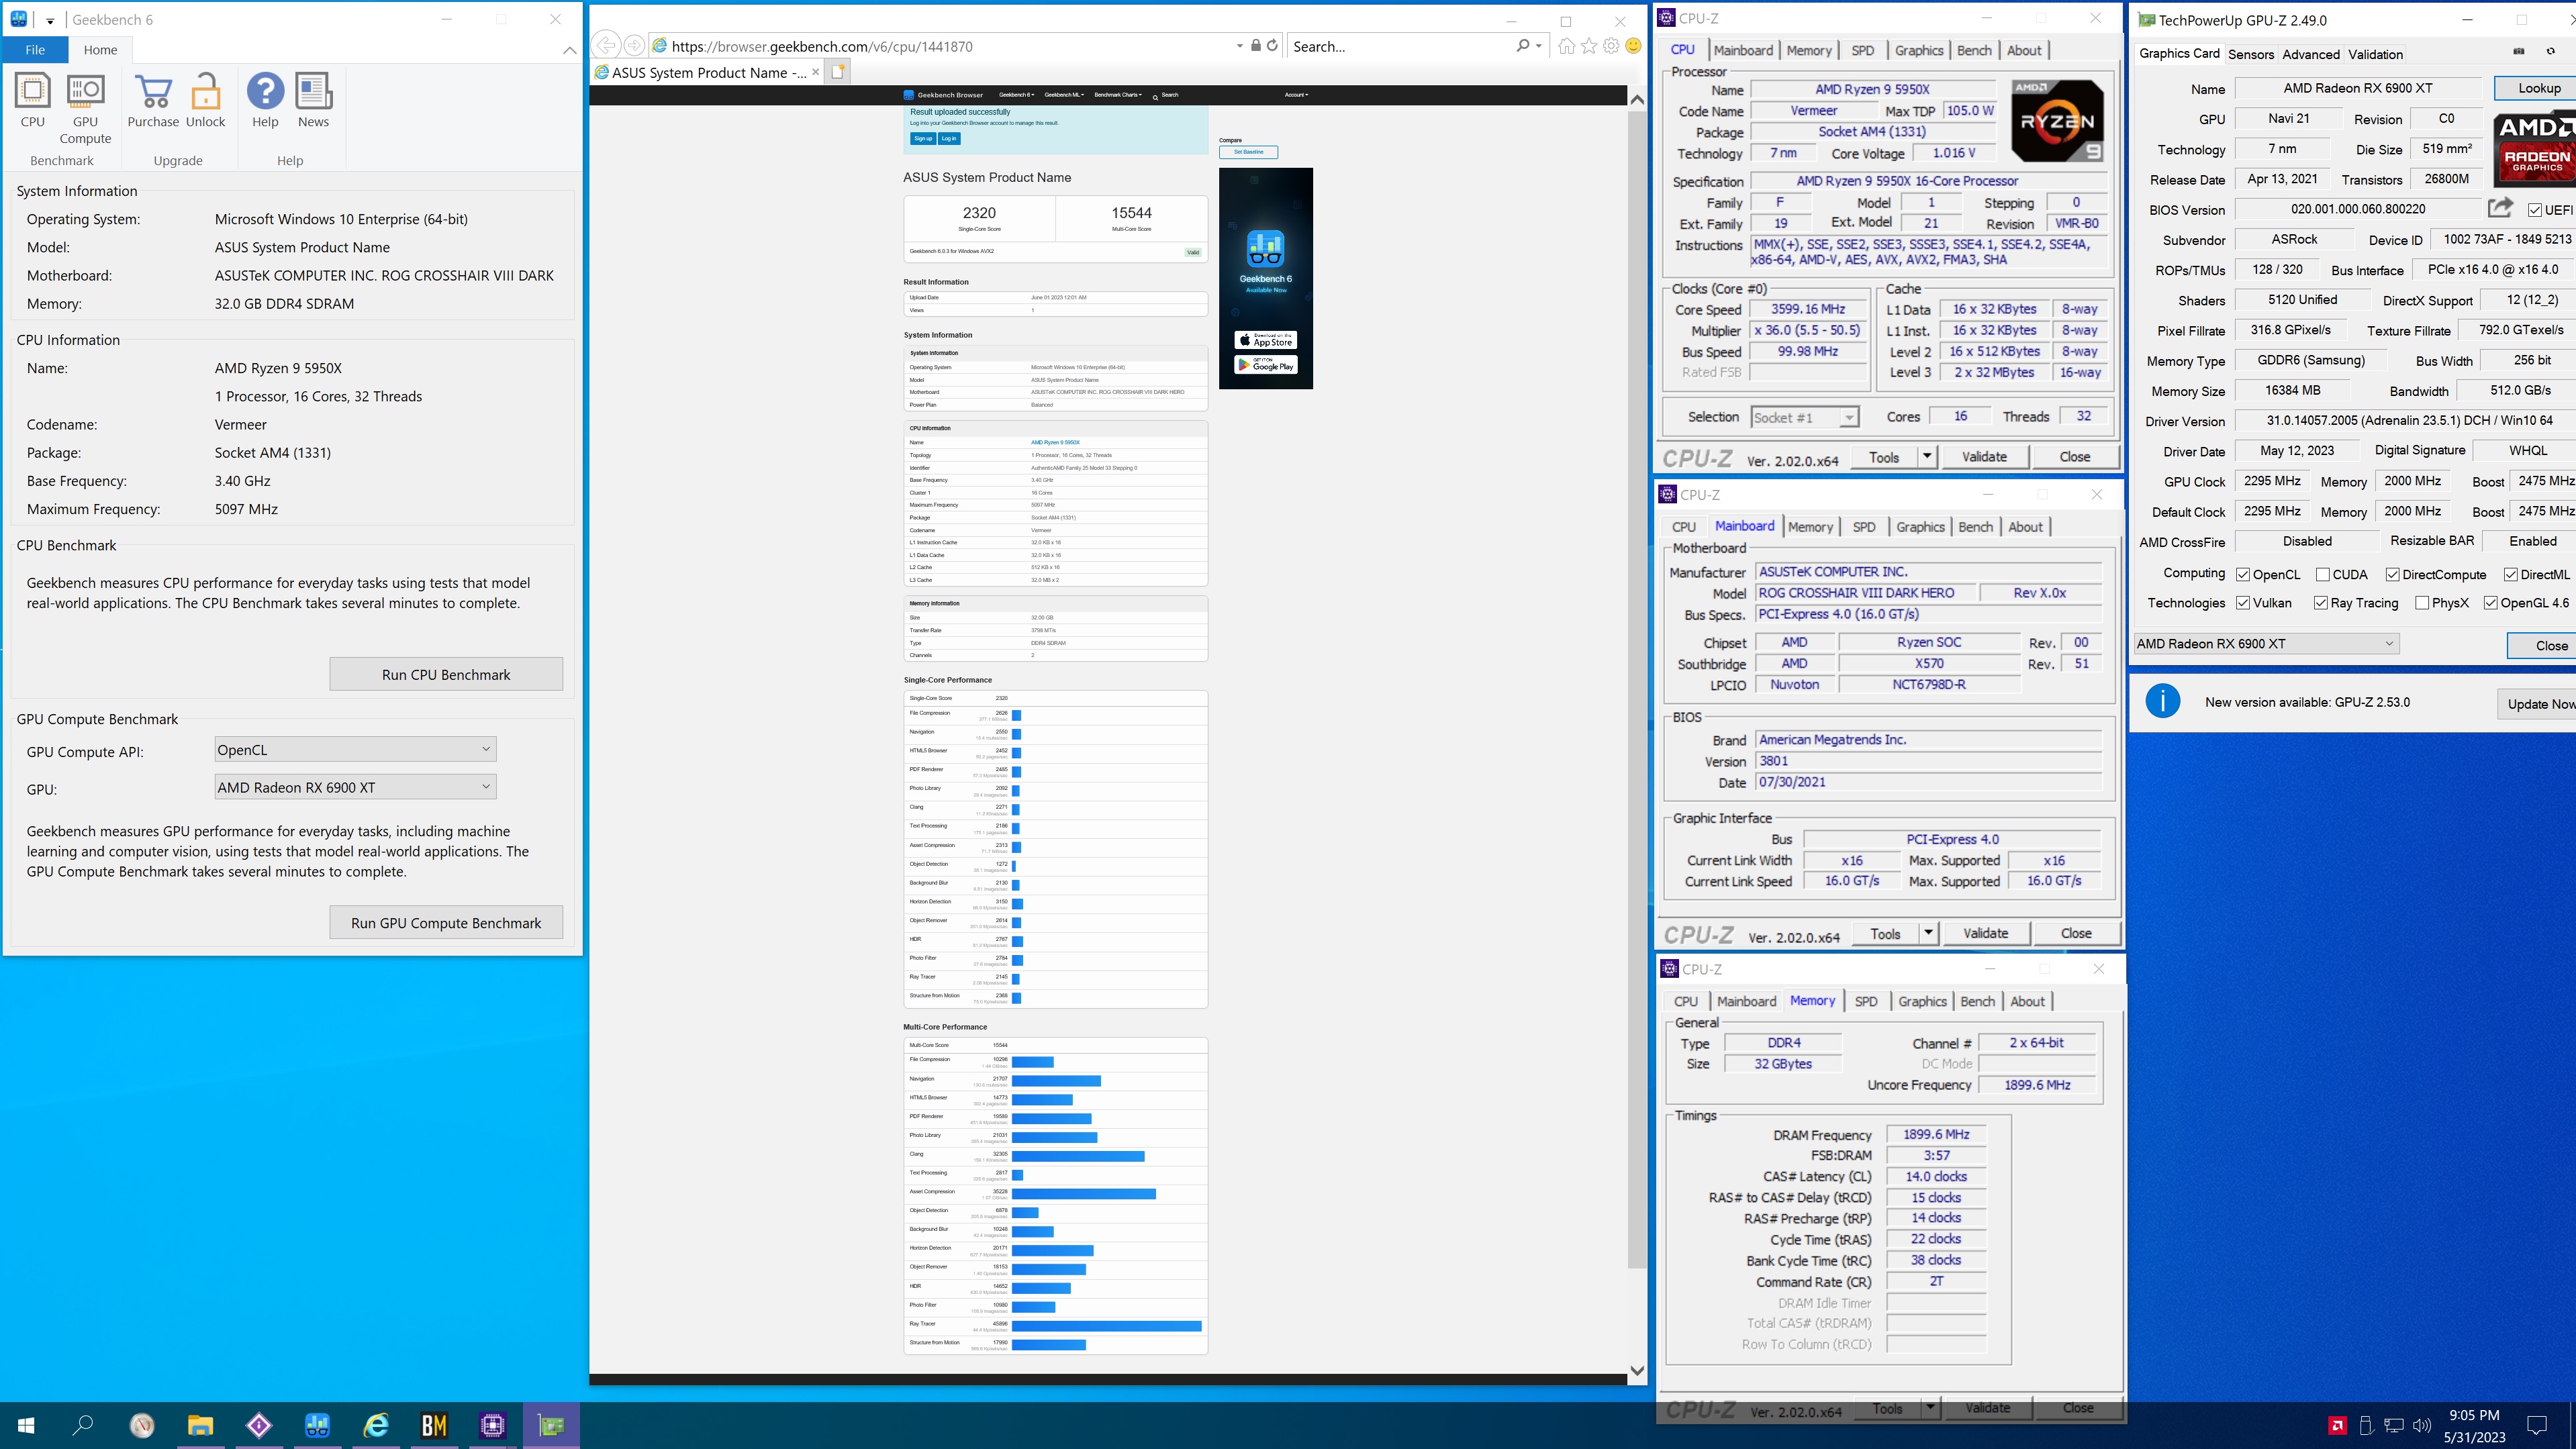Viewport: 2576px width, 1449px height.
Task: Toggle PhysX checkbox in GPU-Z
Action: 2422,602
